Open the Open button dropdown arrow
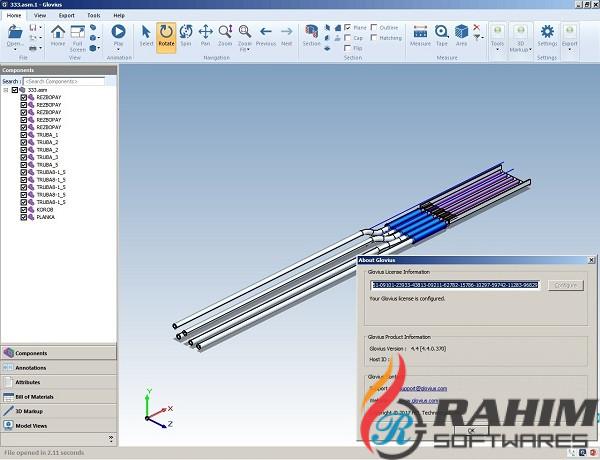600x460 pixels. click(x=15, y=49)
